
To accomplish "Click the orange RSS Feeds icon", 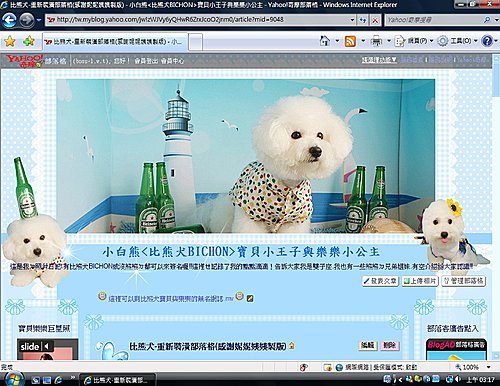I will coord(350,41).
